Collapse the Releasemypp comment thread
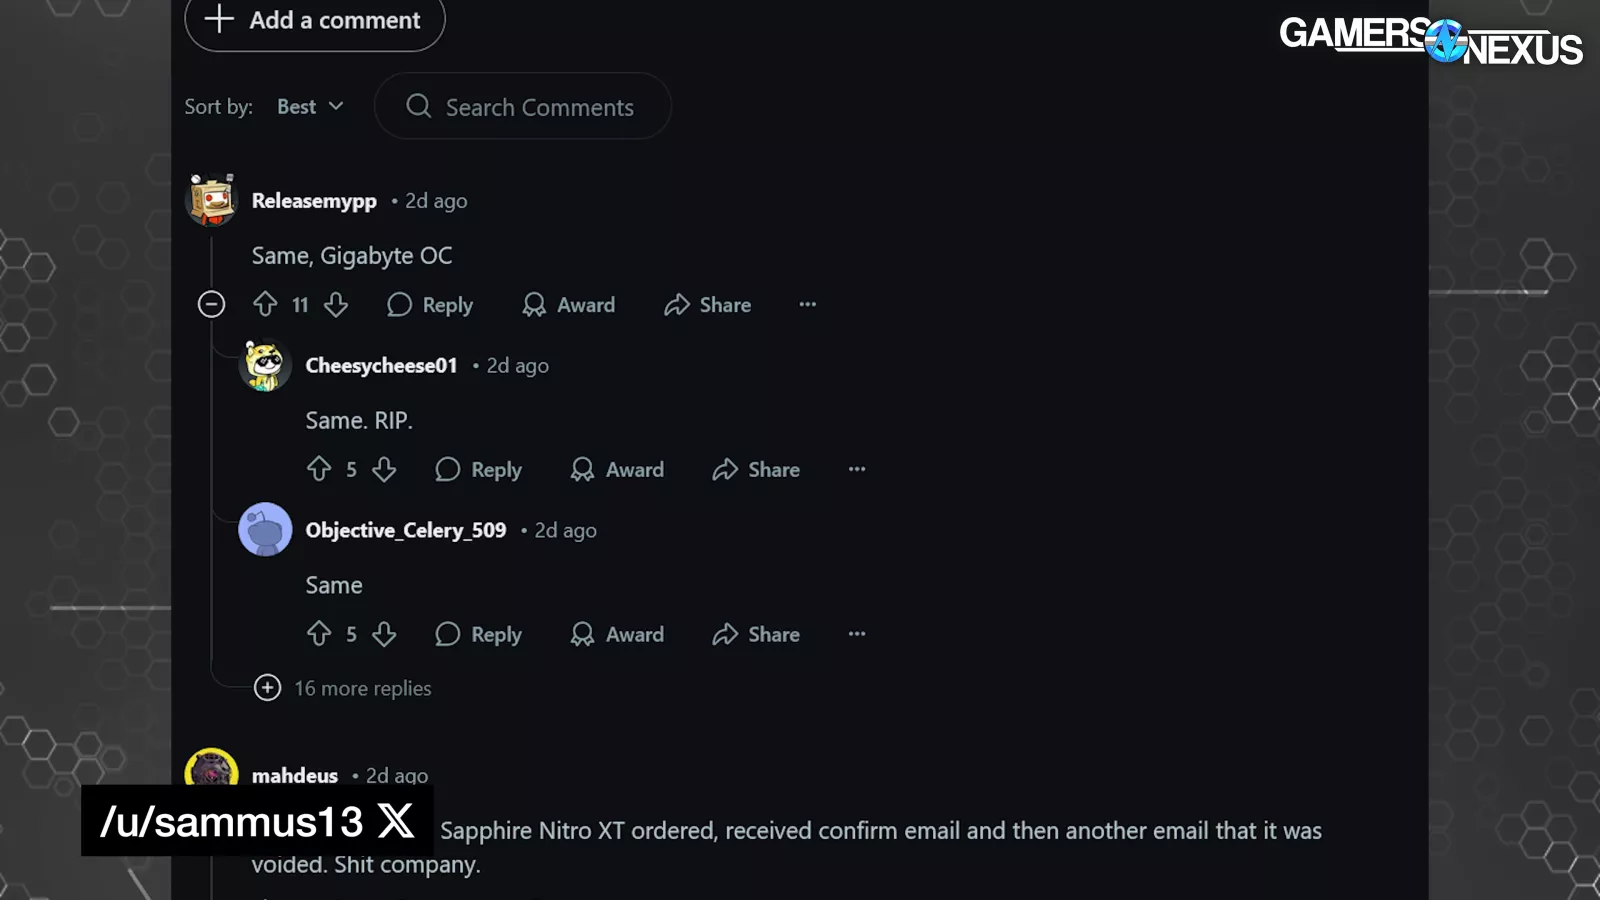 [211, 304]
